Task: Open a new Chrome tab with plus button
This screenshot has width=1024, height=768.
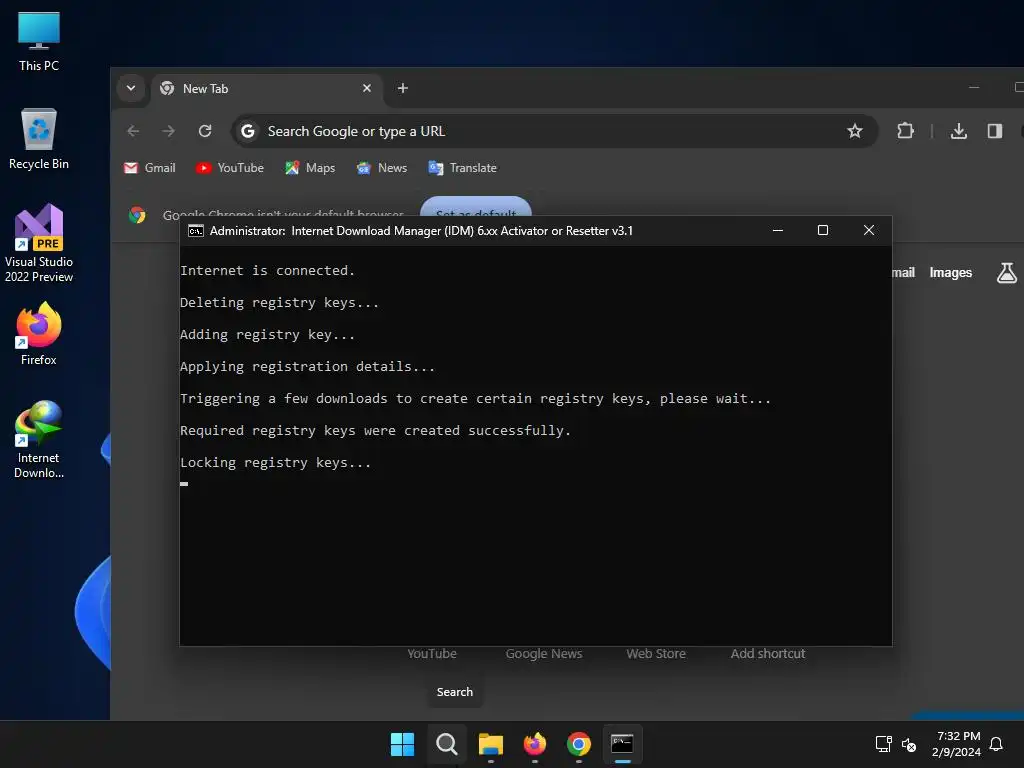Action: pyautogui.click(x=403, y=88)
